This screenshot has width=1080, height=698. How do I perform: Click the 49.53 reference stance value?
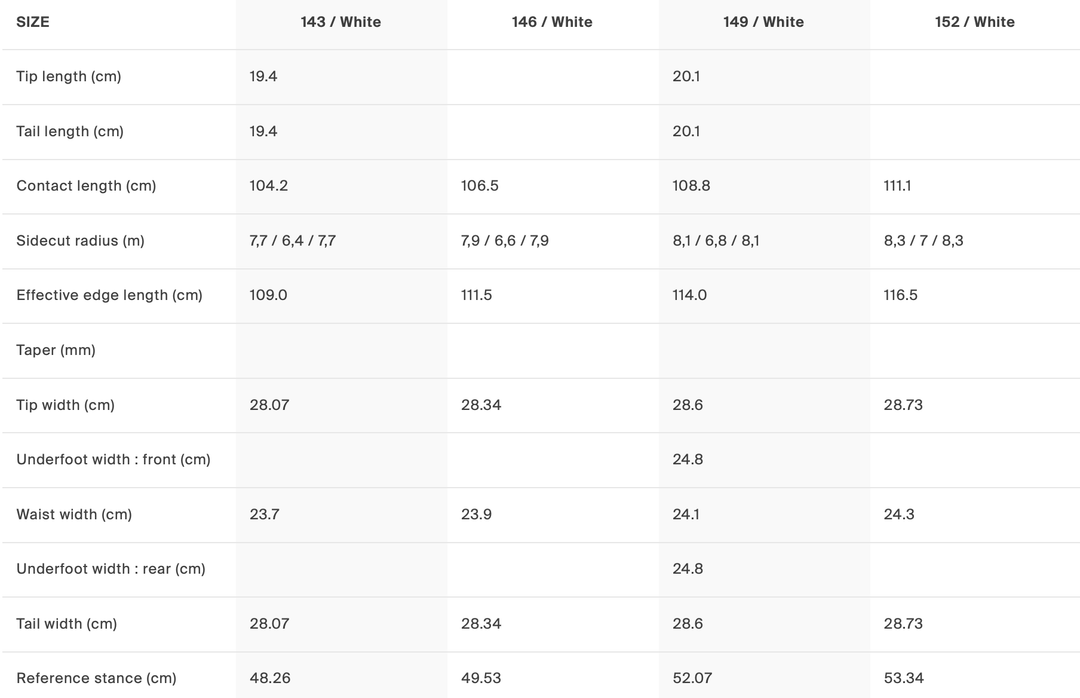point(481,678)
